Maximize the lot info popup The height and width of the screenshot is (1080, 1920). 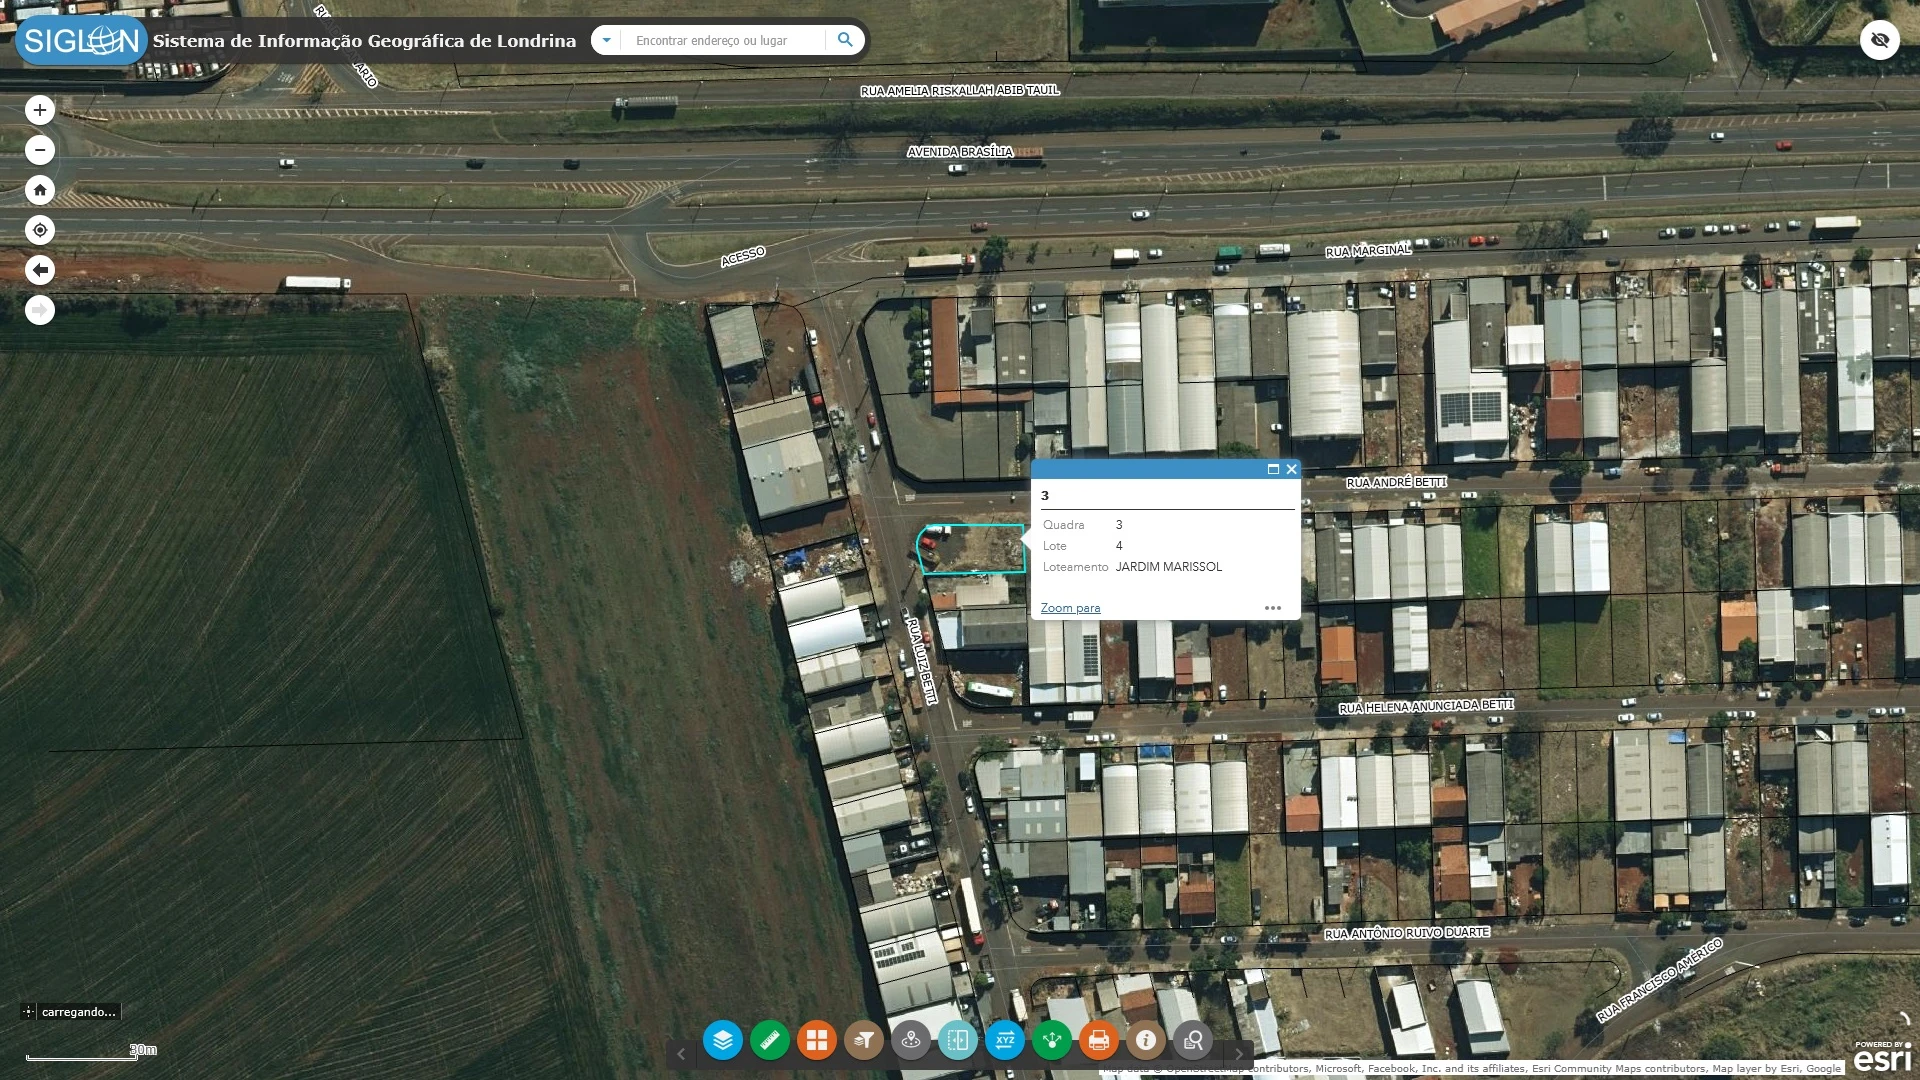click(x=1273, y=469)
